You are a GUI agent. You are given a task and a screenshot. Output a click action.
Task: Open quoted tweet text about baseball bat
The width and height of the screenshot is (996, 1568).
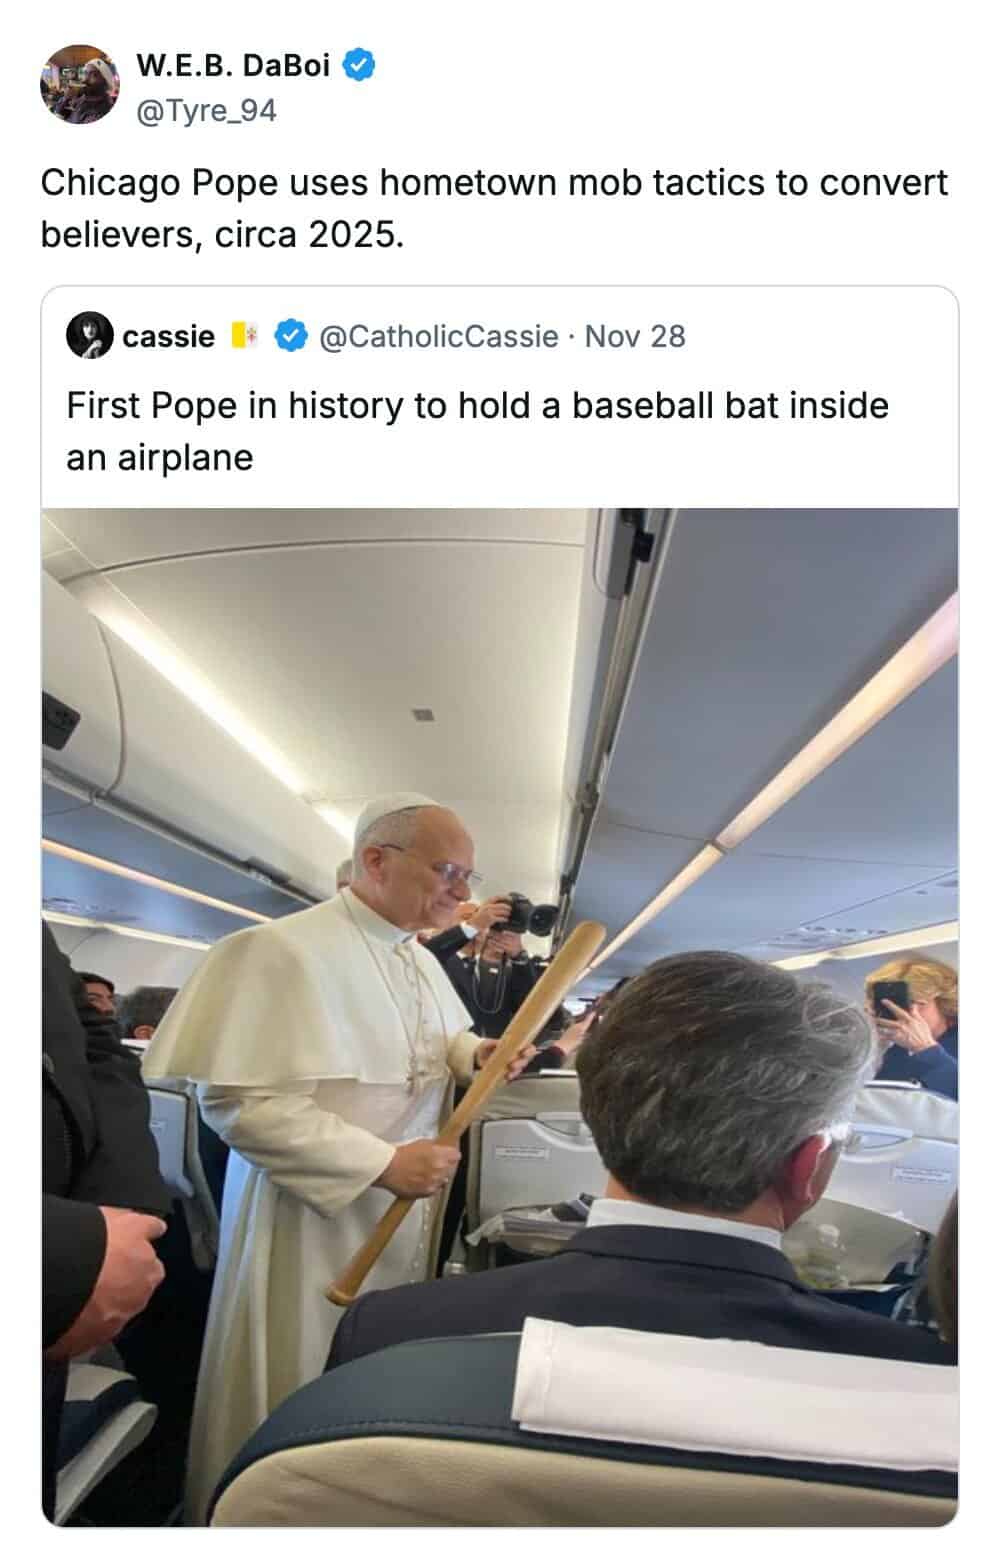(x=477, y=431)
